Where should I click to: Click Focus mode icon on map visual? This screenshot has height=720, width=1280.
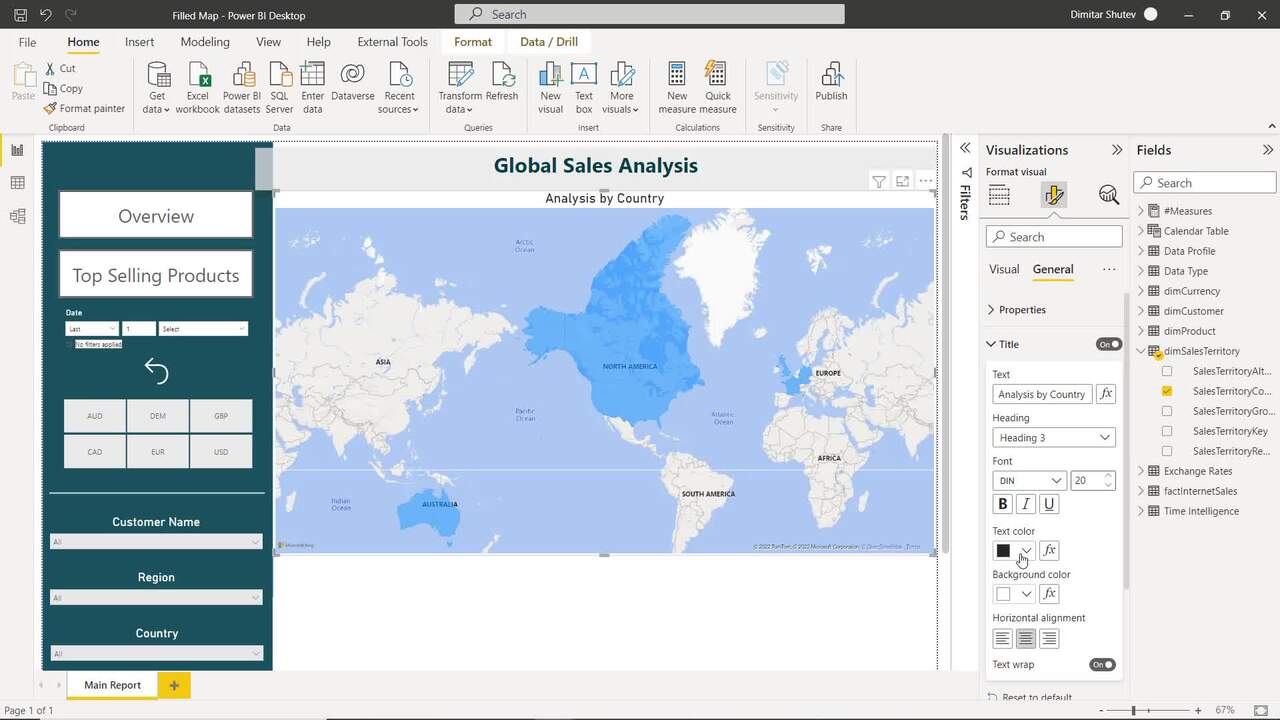click(x=902, y=181)
